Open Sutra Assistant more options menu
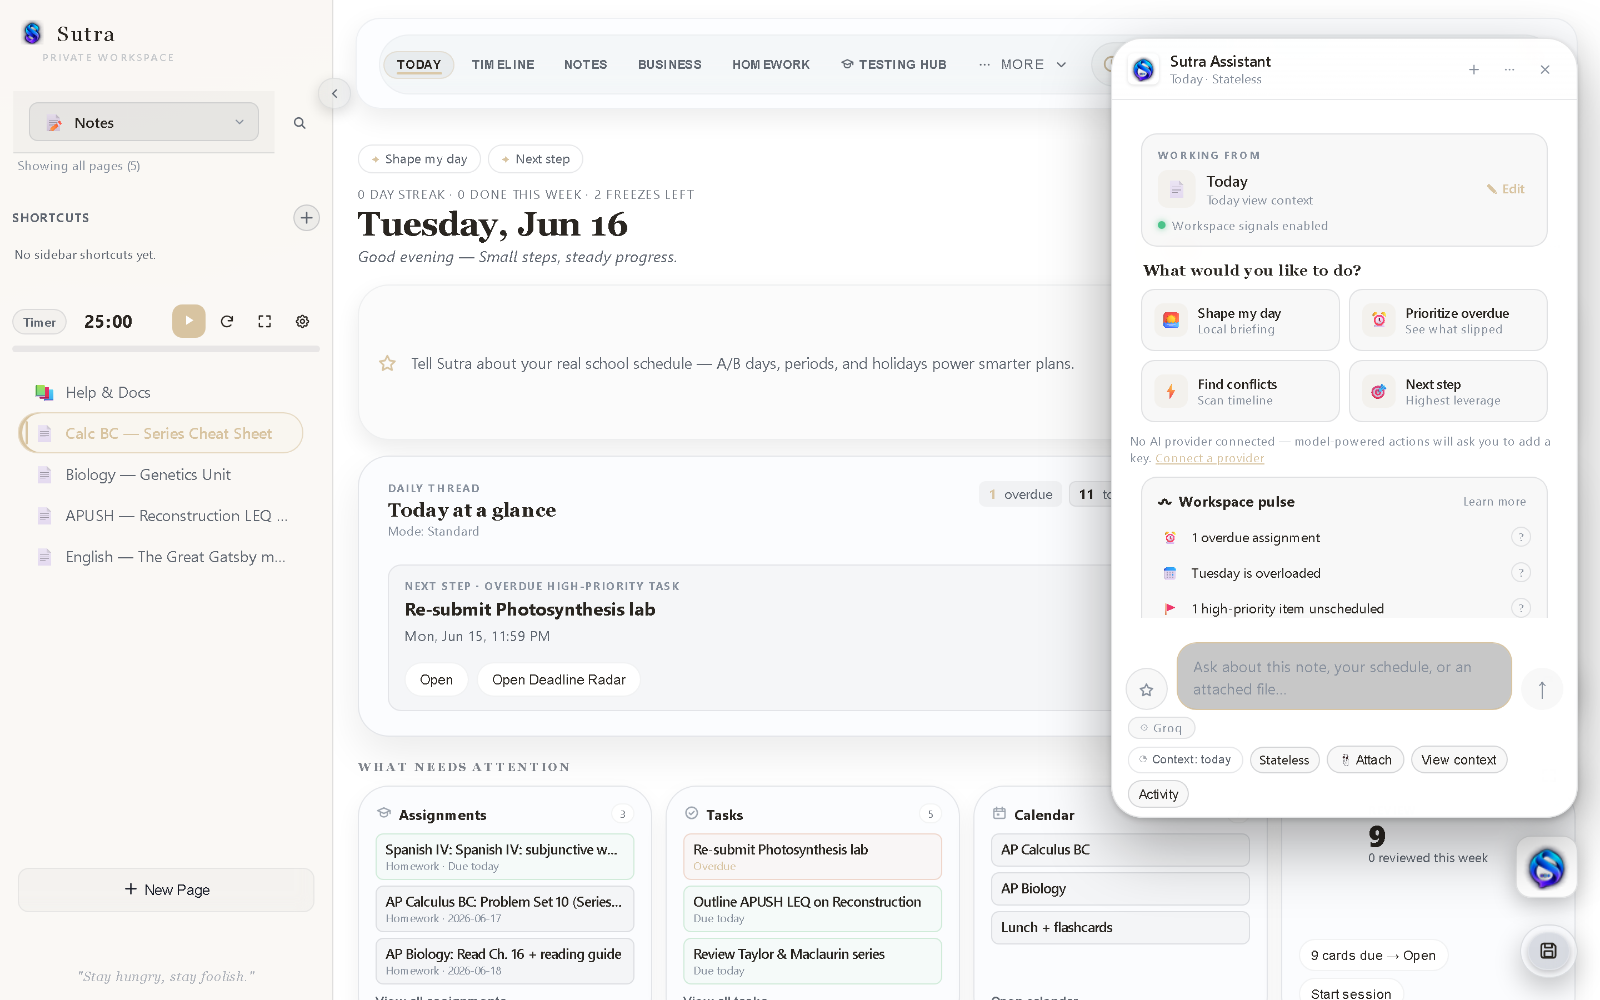1600x1000 pixels. 1510,69
